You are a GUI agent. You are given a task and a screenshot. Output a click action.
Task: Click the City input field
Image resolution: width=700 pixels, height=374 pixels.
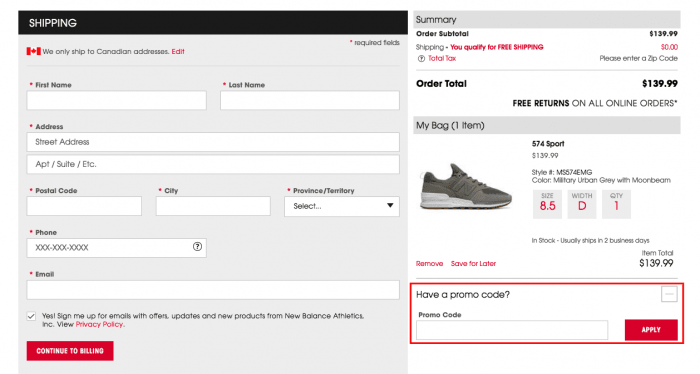click(x=213, y=206)
